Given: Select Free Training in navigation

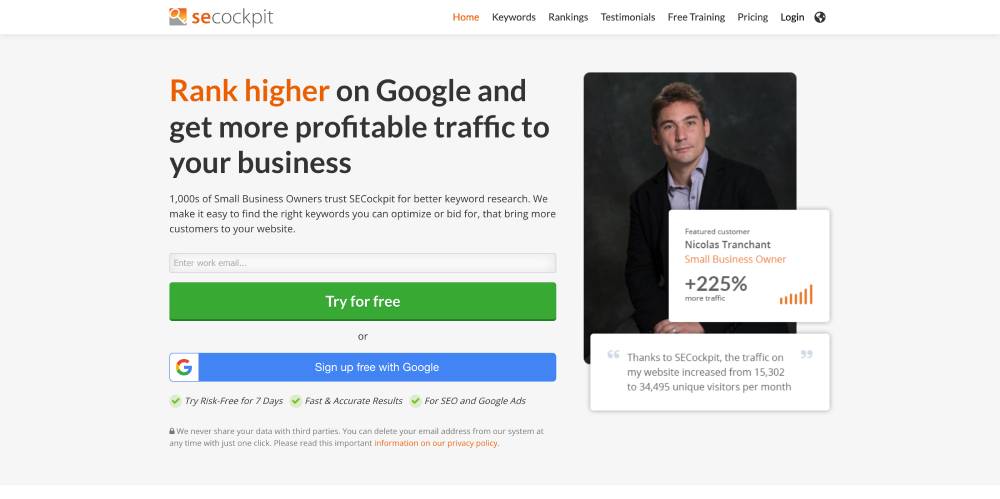Looking at the screenshot, I should (696, 17).
